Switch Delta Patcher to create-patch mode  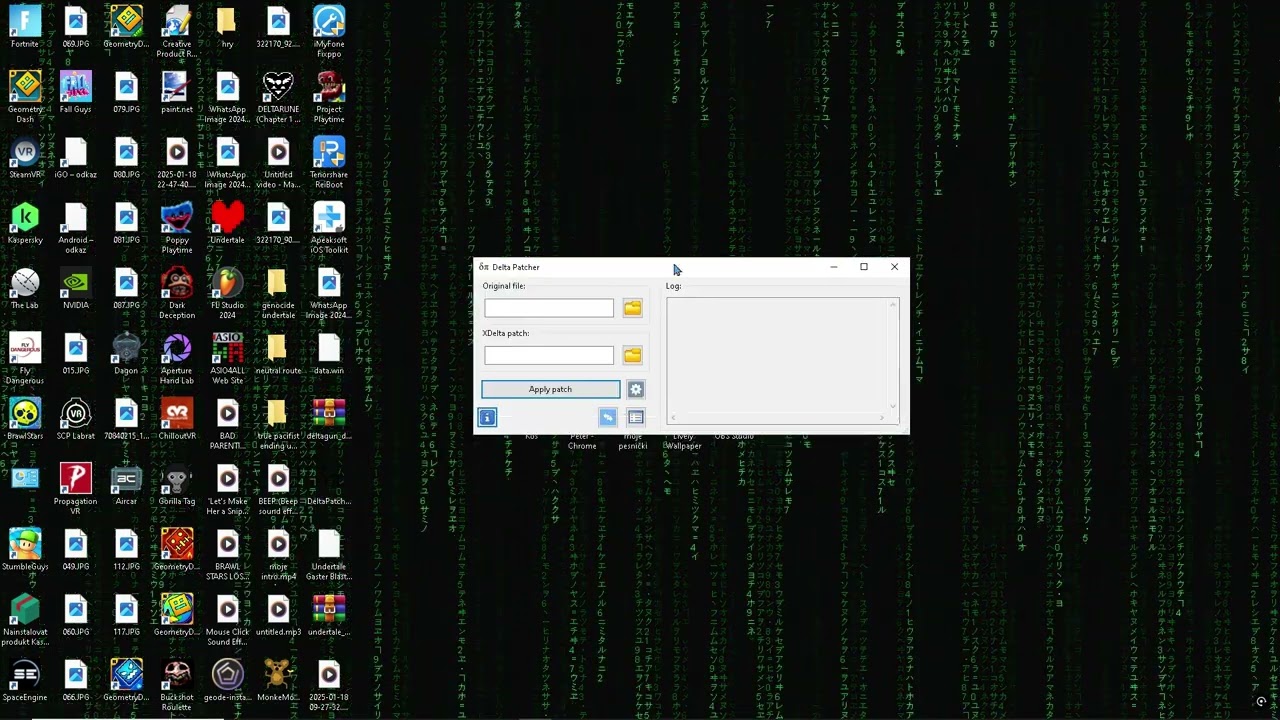tap(607, 417)
